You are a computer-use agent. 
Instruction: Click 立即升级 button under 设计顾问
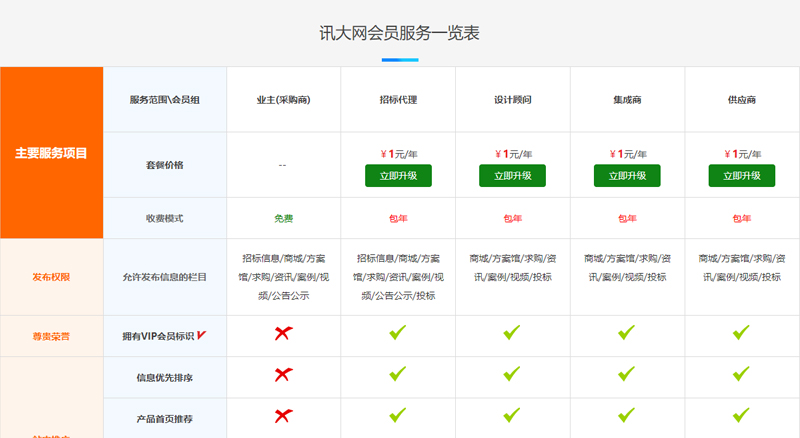512,176
